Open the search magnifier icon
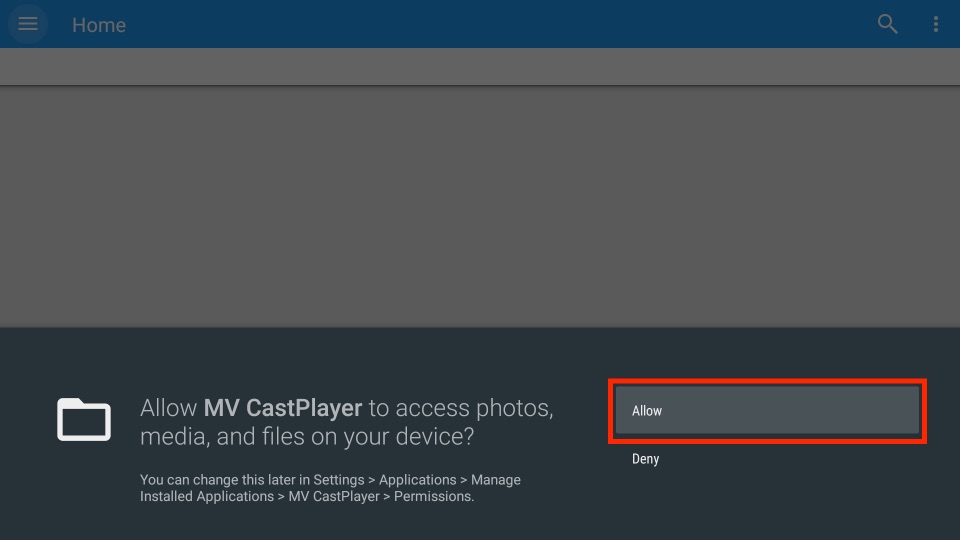 (887, 24)
